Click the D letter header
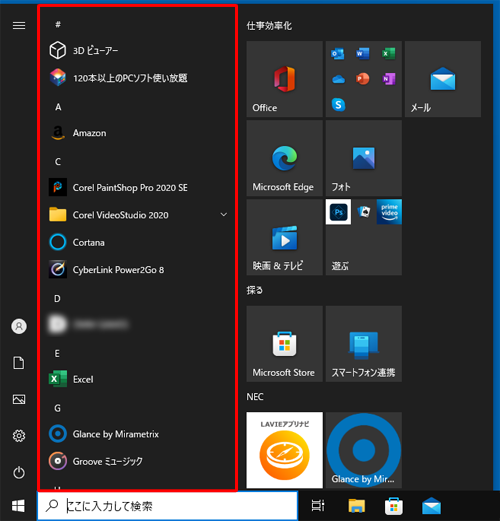 (x=57, y=298)
